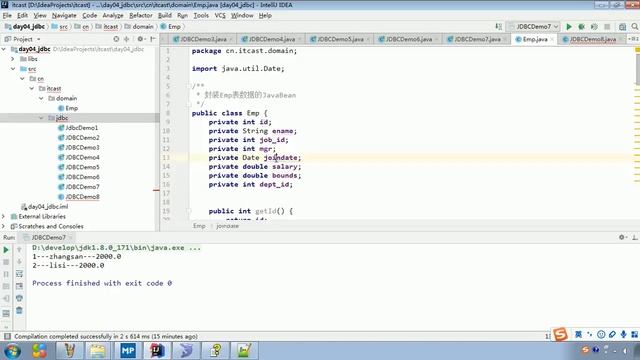Open Project Structure icon in toolbar
640x360 pixels.
coord(622,27)
